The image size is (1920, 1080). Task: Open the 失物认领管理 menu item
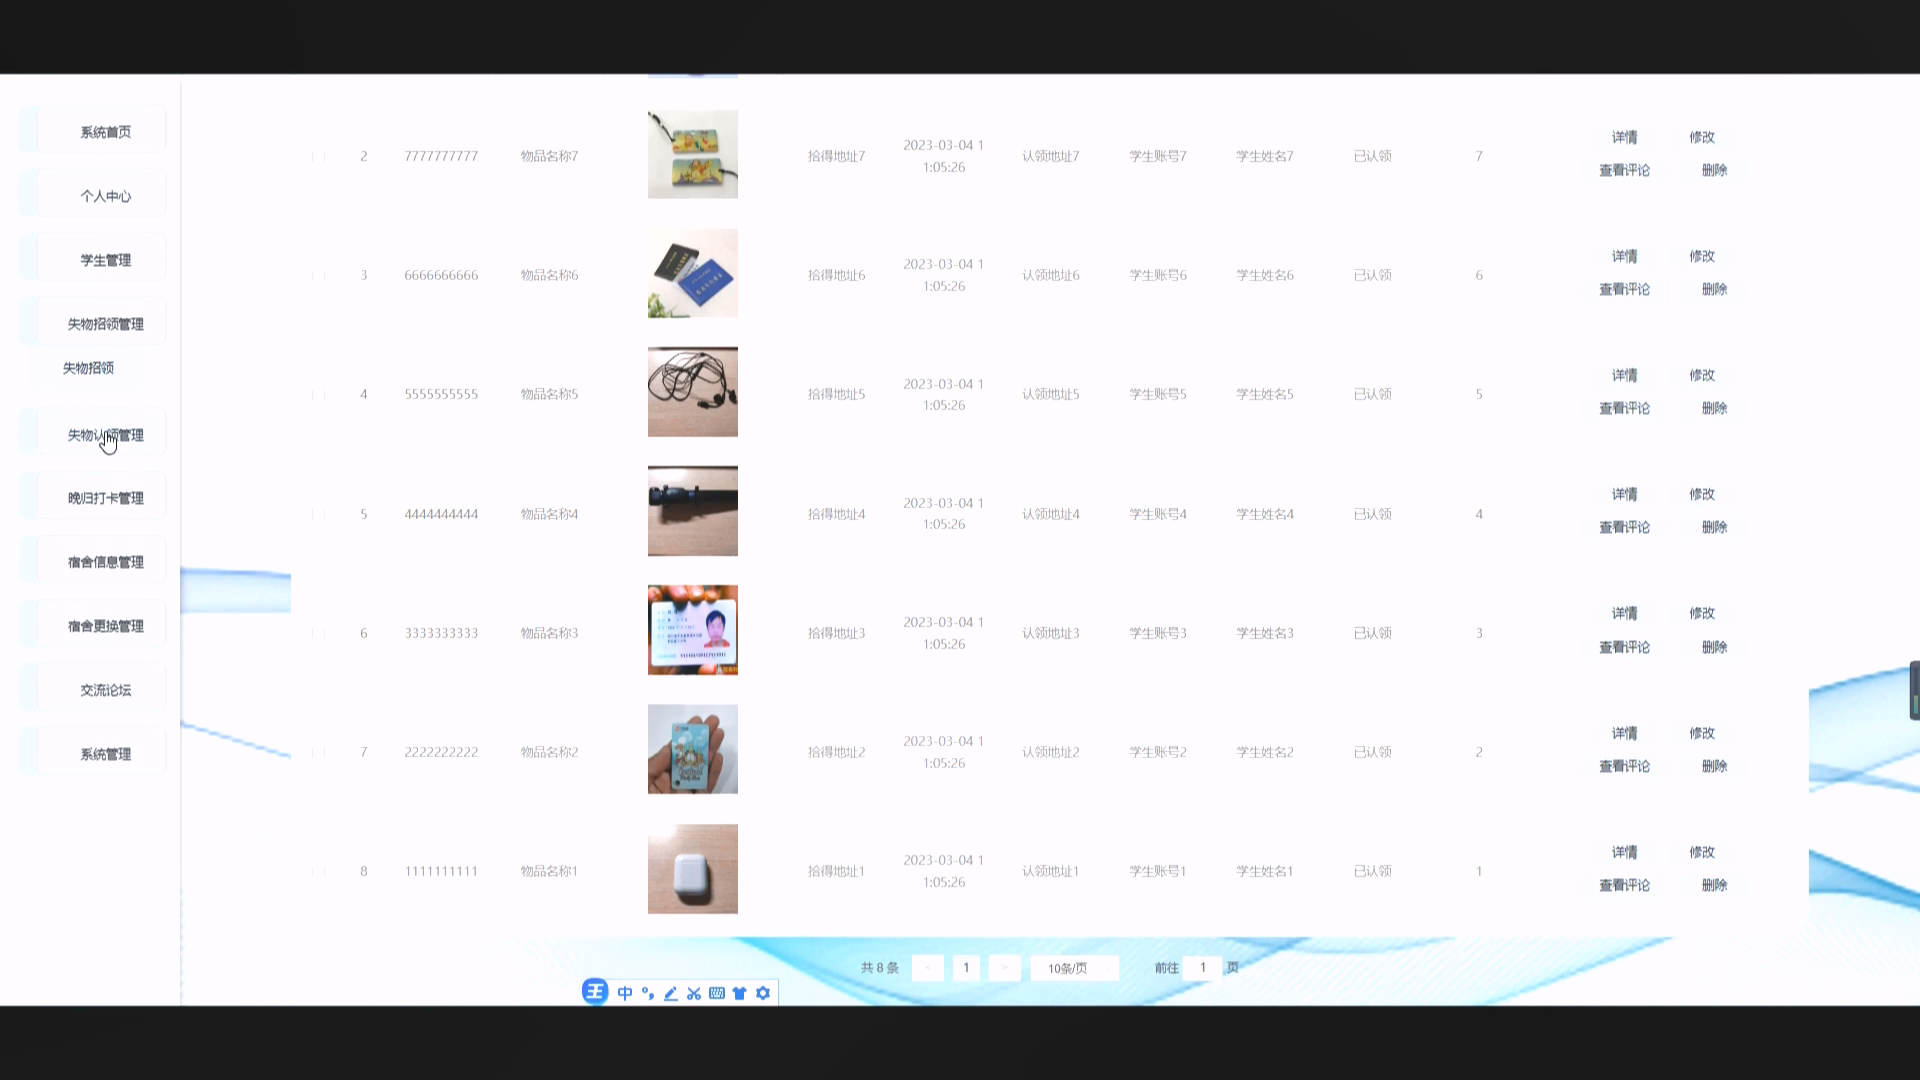tap(105, 435)
